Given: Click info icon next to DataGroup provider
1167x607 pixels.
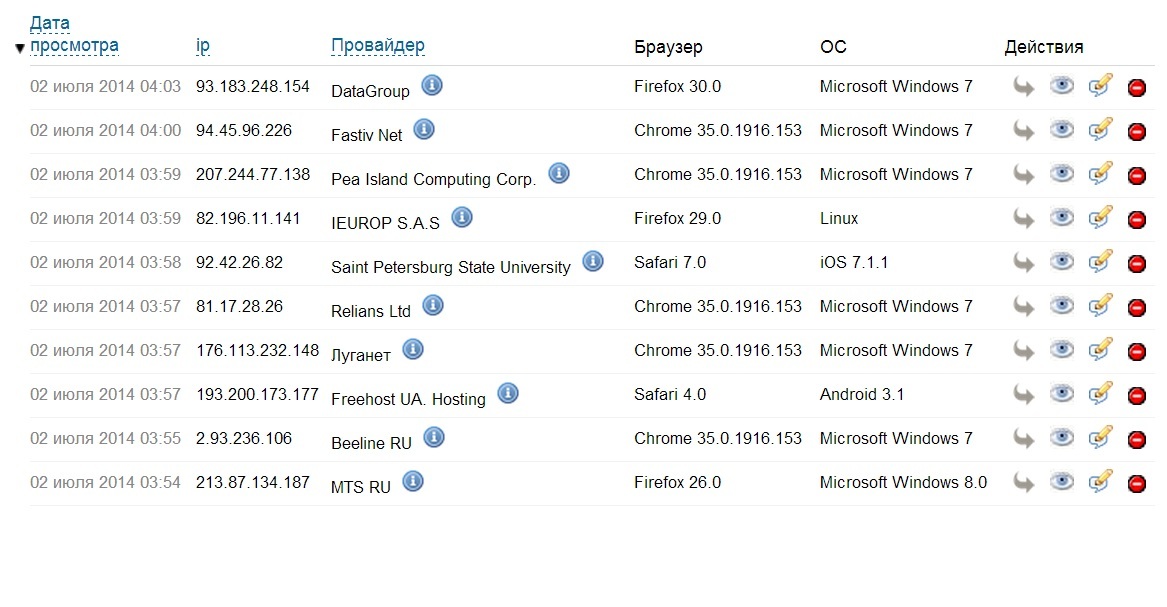Looking at the screenshot, I should [x=432, y=85].
